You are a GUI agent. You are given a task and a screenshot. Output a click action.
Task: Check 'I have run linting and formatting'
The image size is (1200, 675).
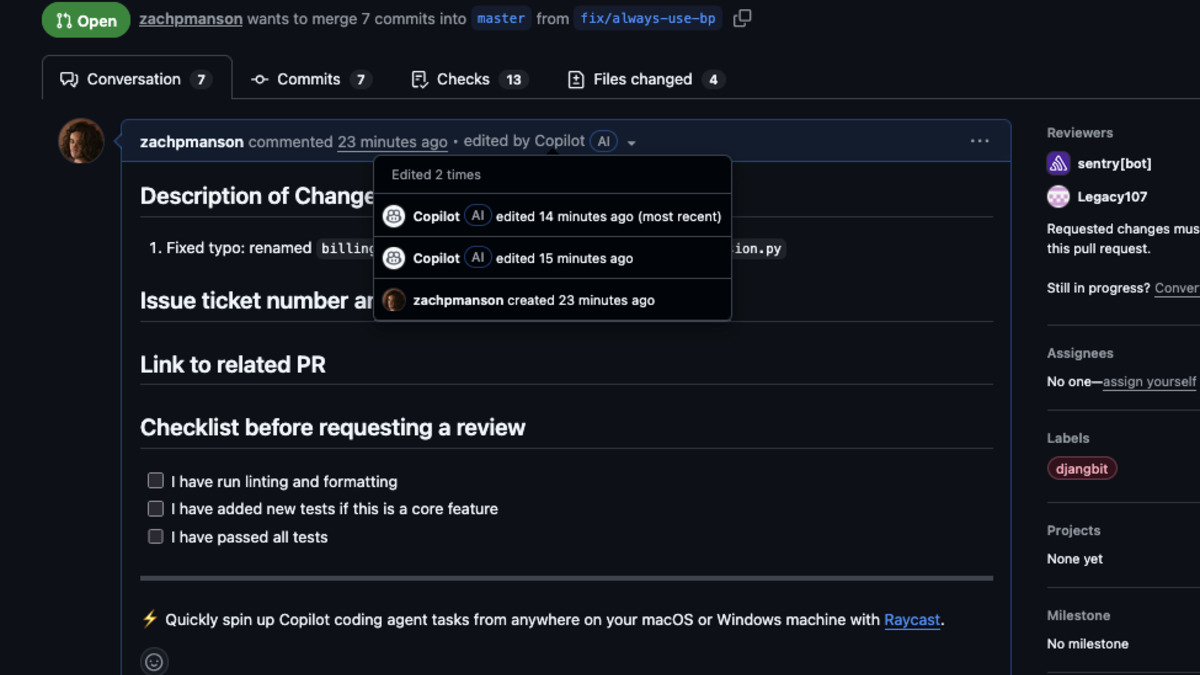pos(155,480)
